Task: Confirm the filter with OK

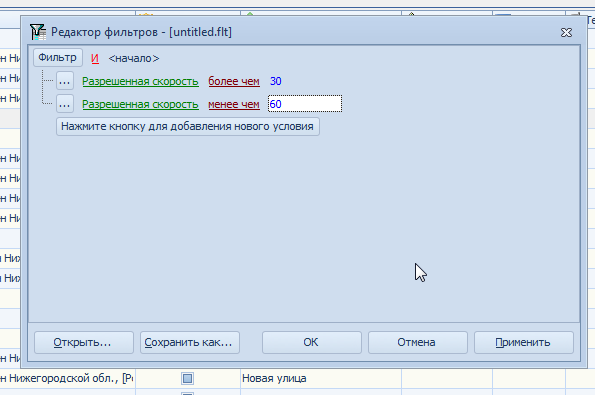Action: point(312,342)
